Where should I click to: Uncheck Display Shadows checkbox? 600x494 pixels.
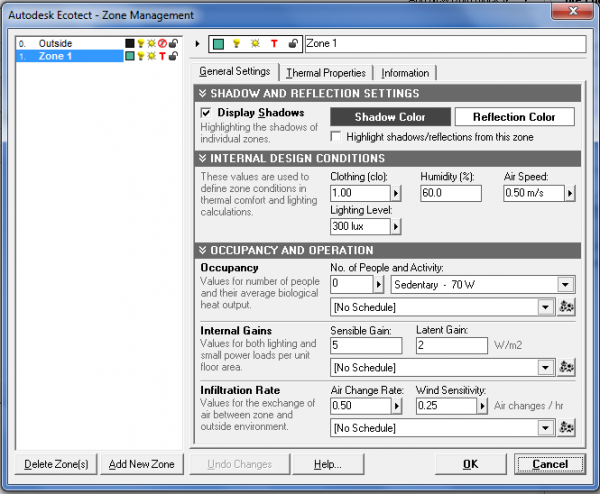pyautogui.click(x=206, y=112)
